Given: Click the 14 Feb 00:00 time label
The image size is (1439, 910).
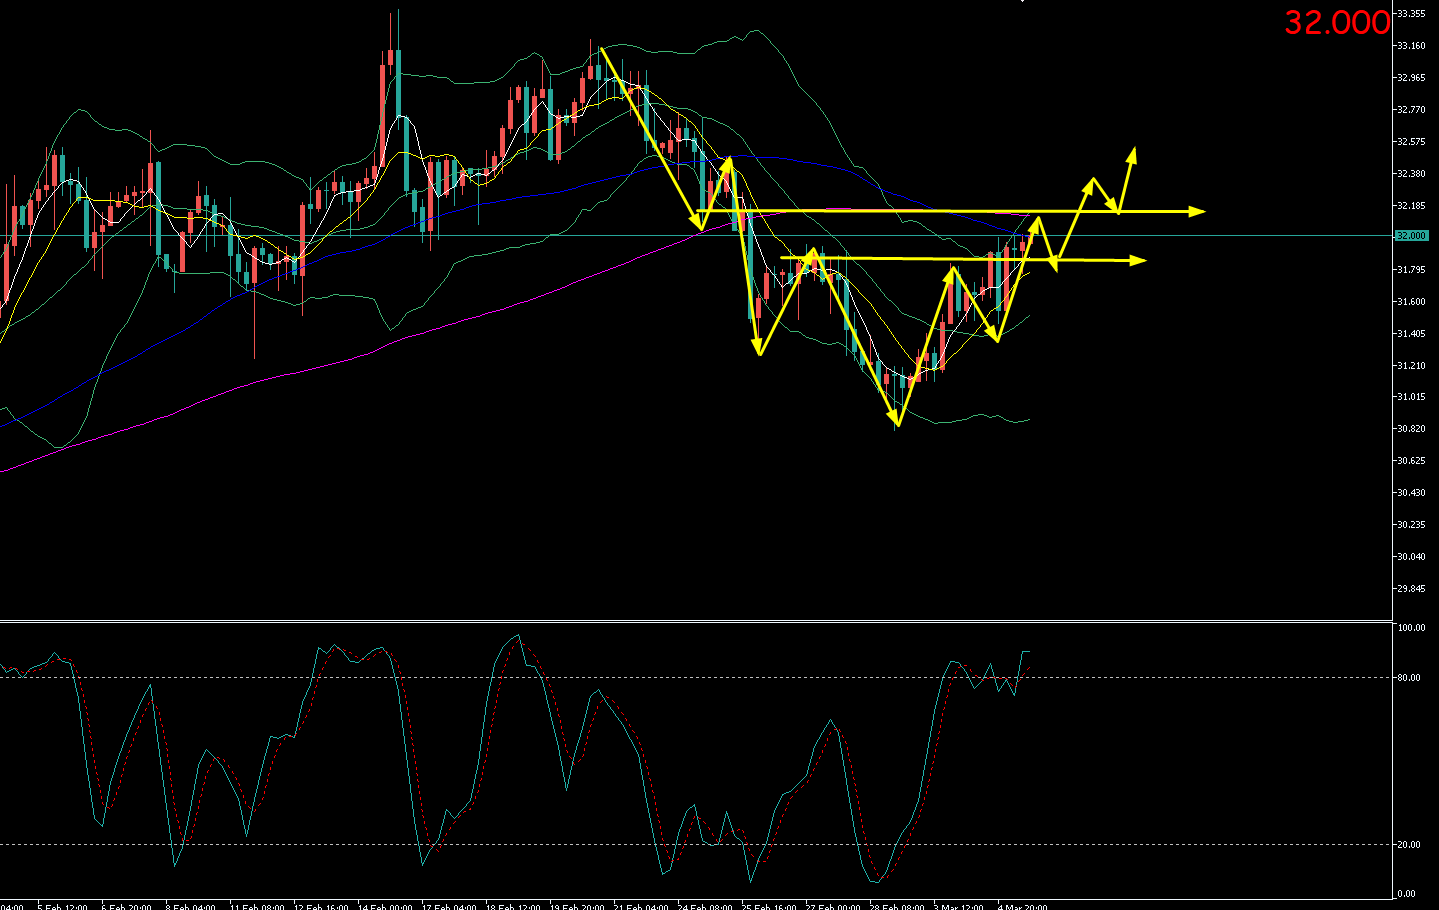Looking at the screenshot, I should (x=385, y=907).
